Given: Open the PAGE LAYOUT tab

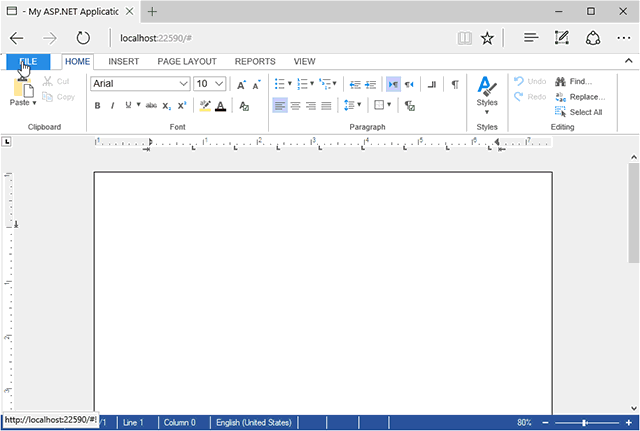Looking at the screenshot, I should pos(187,62).
